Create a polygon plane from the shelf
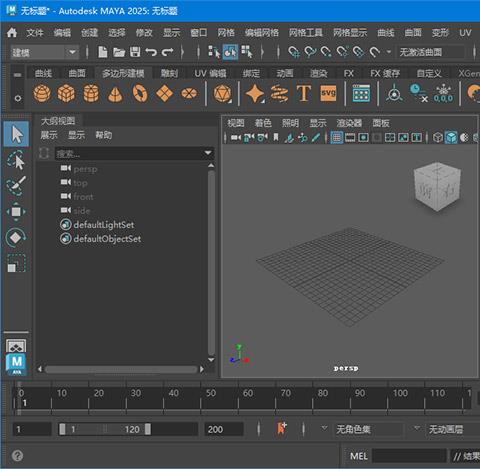The height and width of the screenshot is (469, 480). coord(165,93)
